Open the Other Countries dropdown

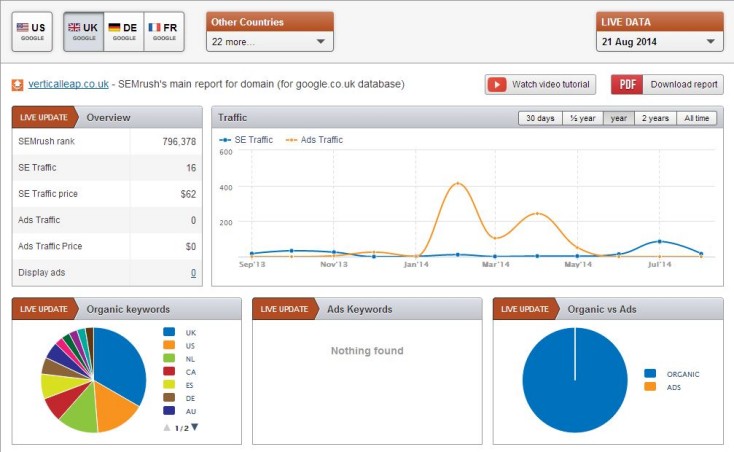pyautogui.click(x=270, y=42)
